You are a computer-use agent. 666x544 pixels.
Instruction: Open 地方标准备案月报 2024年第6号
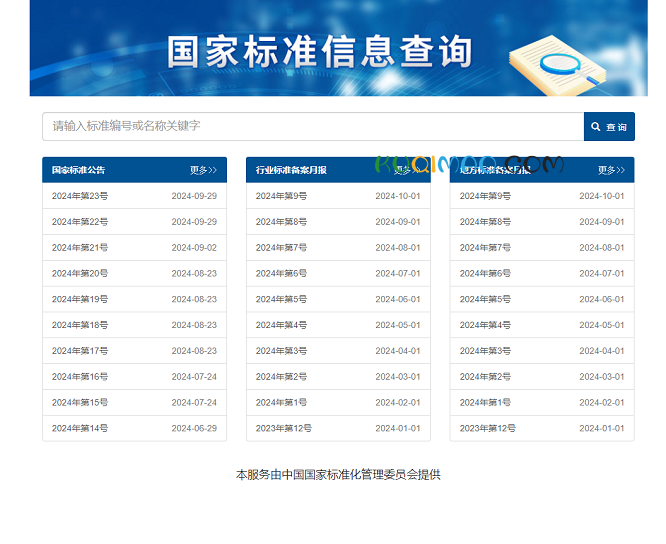click(x=485, y=273)
